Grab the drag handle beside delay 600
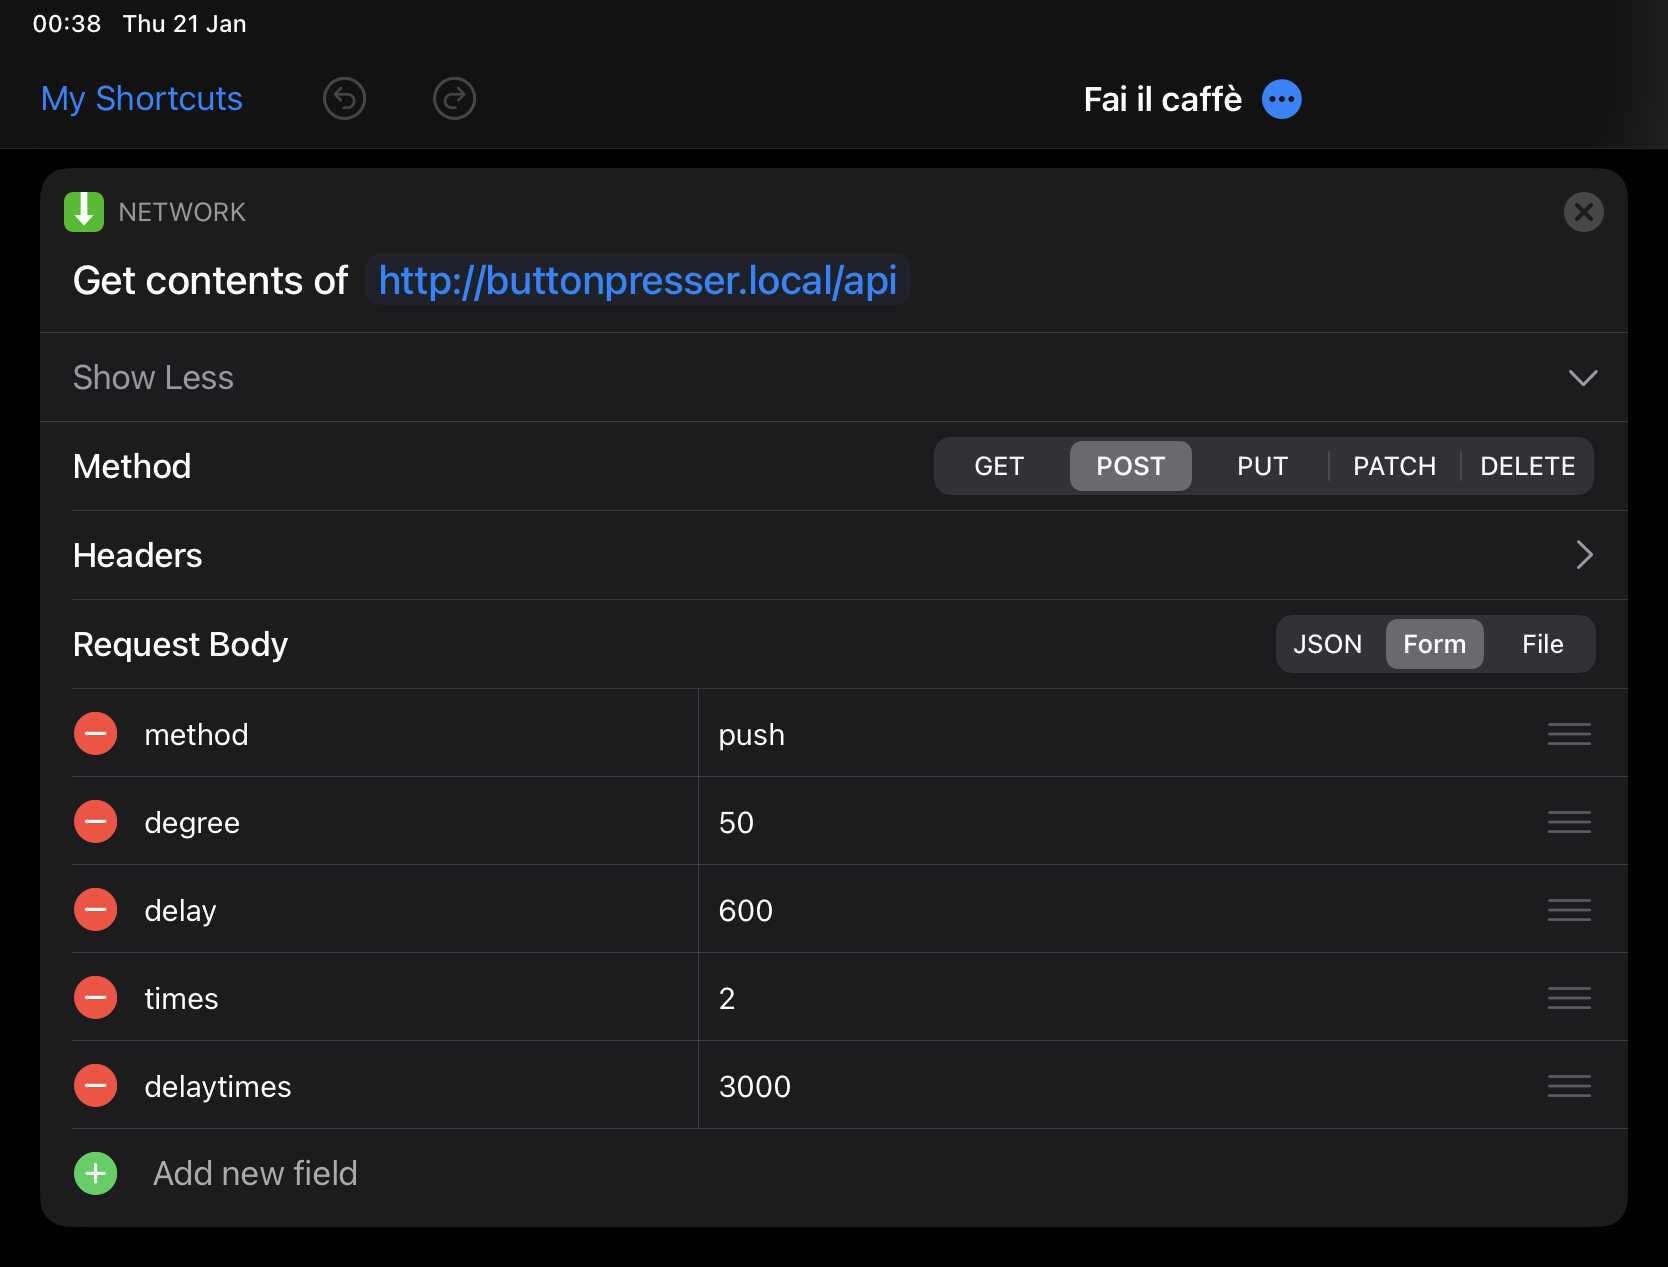 tap(1569, 910)
